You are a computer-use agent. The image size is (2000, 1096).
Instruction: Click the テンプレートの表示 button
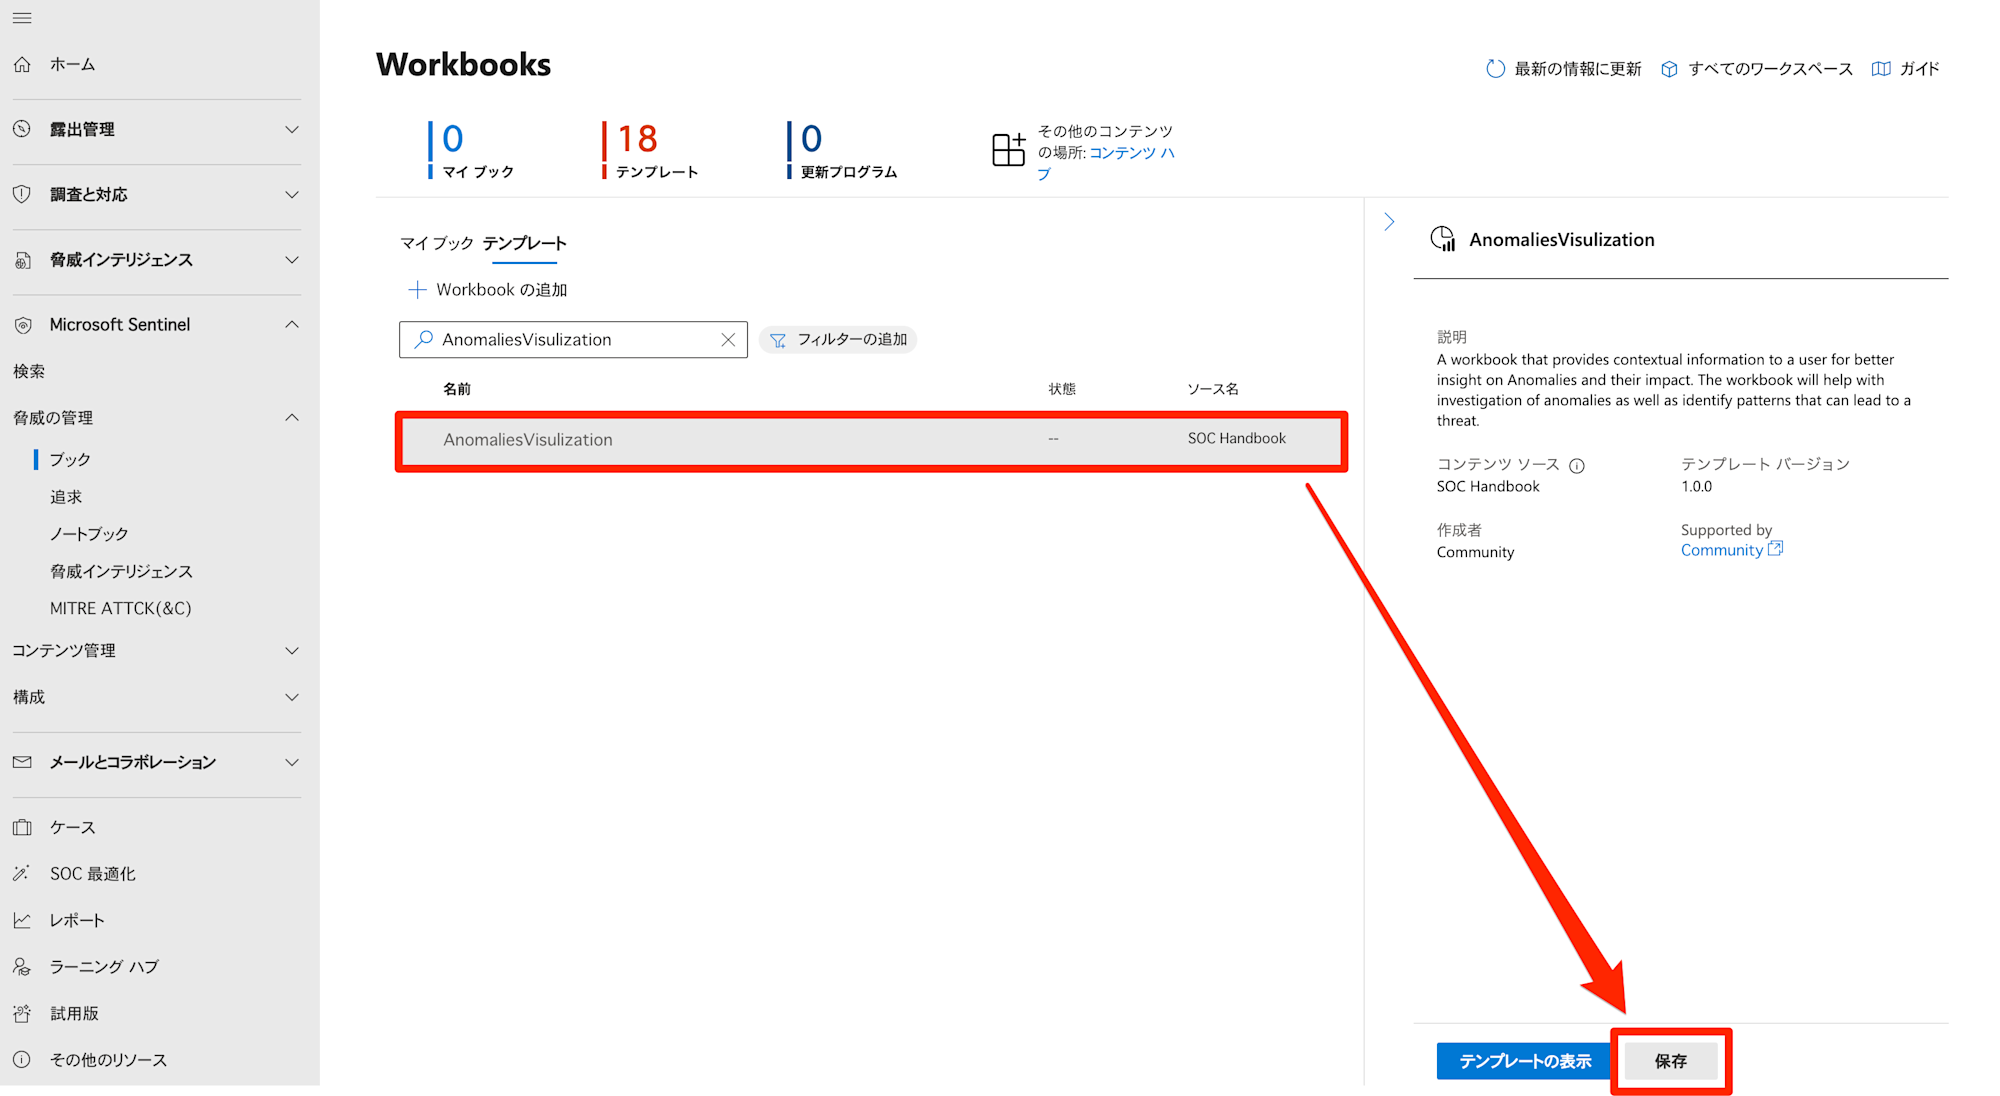(1524, 1061)
